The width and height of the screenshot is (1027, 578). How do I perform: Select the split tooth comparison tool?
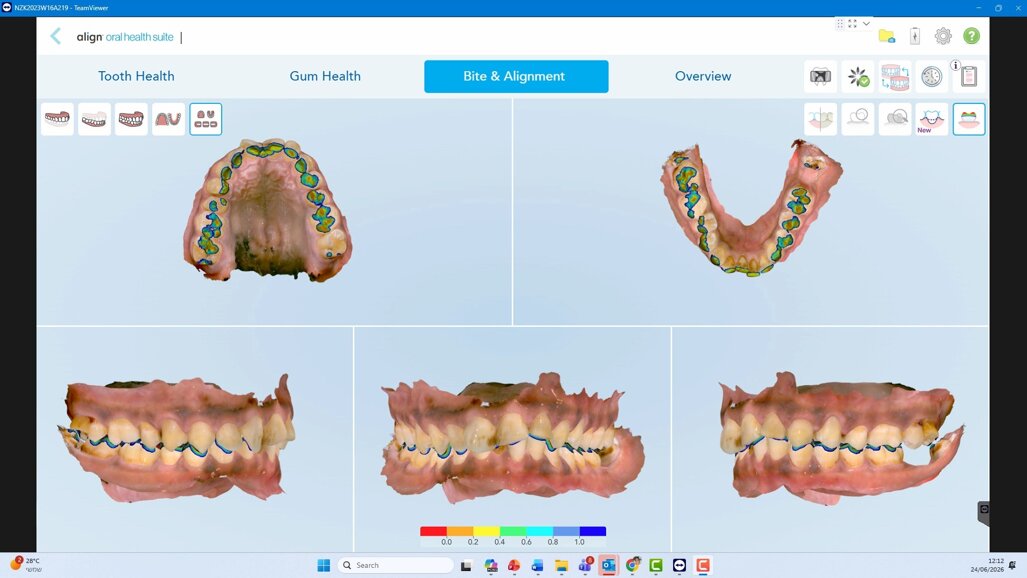820,119
